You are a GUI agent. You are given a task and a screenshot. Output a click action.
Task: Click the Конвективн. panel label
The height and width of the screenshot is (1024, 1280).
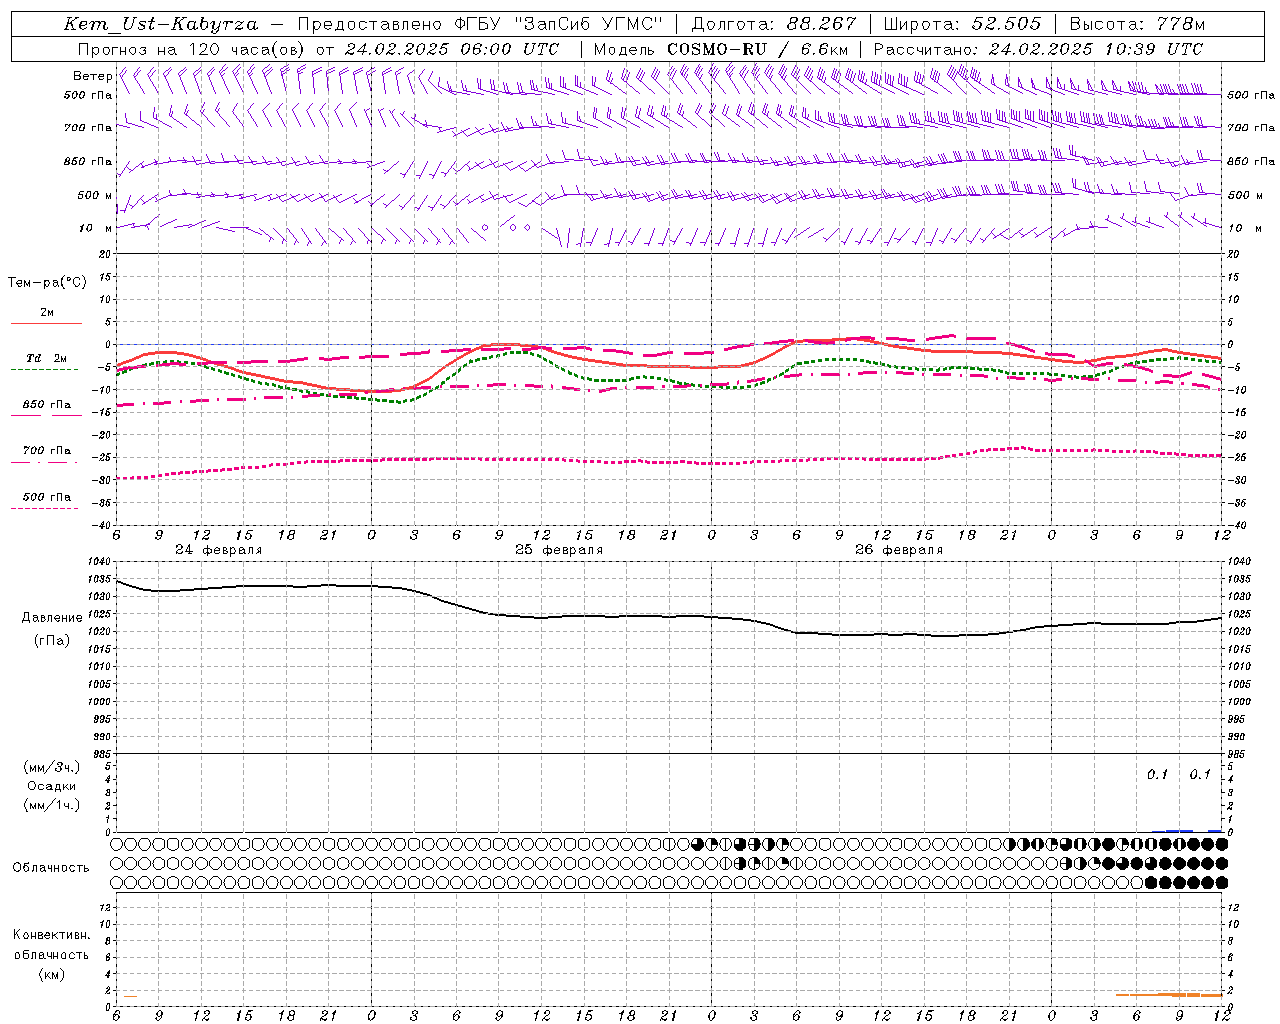[x=52, y=935]
